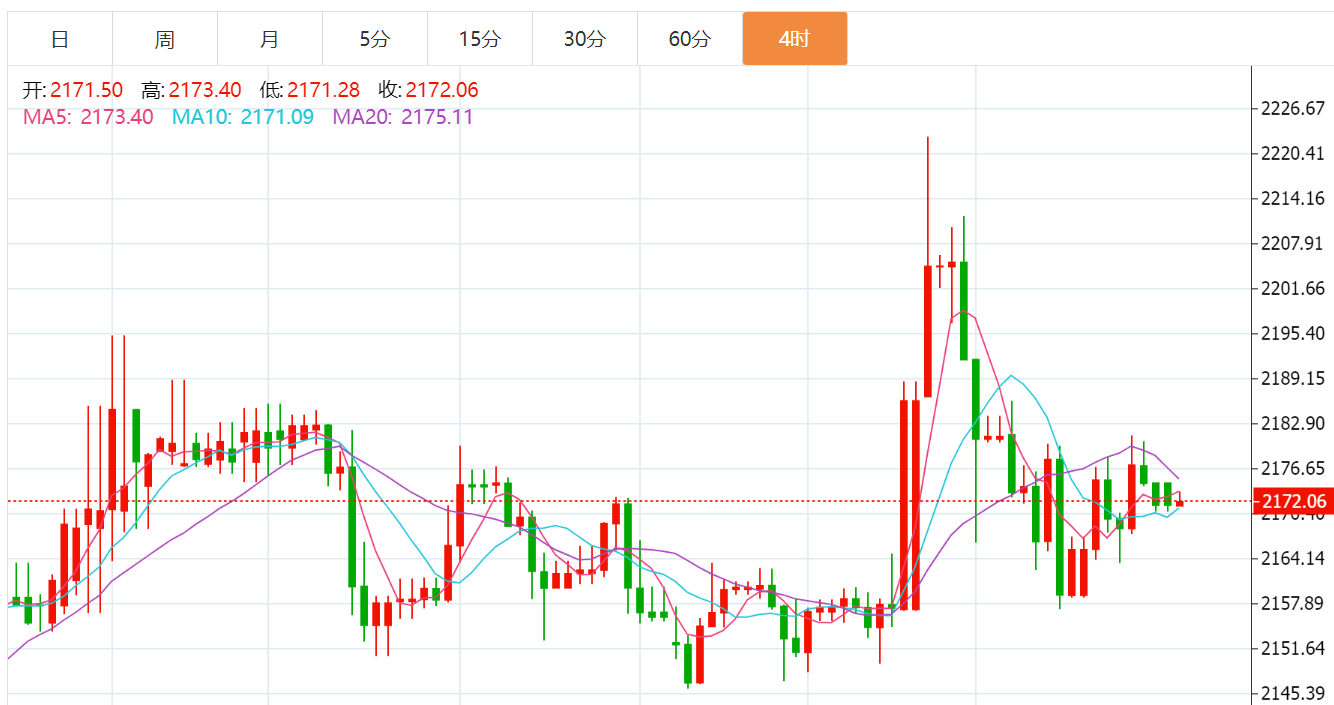The width and height of the screenshot is (1334, 705).
Task: Click the red 2172.06 current price tag
Action: 1292,502
